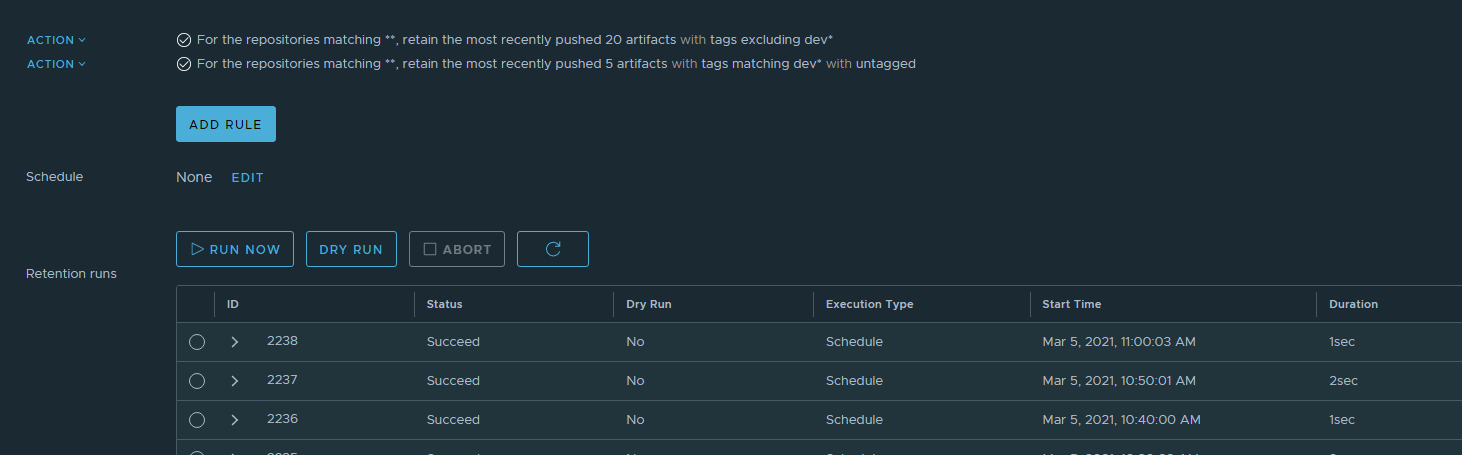1462x455 pixels.
Task: Click the Dry Run value No of run 2236
Action: (635, 420)
